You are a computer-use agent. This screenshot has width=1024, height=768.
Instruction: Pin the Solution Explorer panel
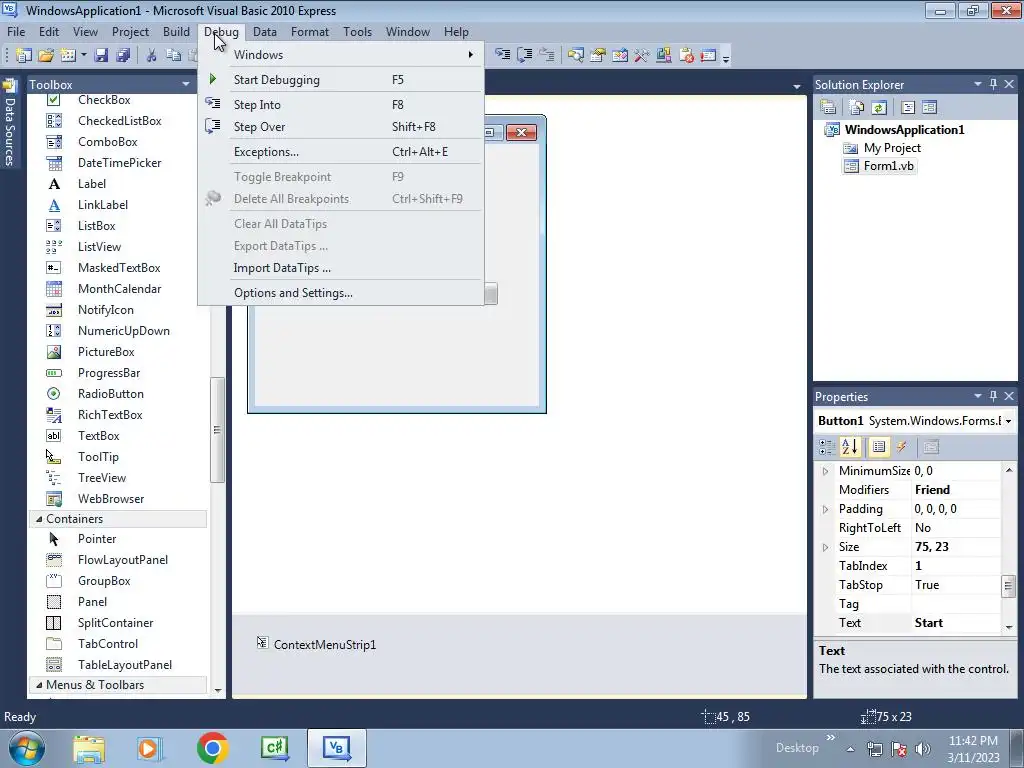[x=993, y=84]
